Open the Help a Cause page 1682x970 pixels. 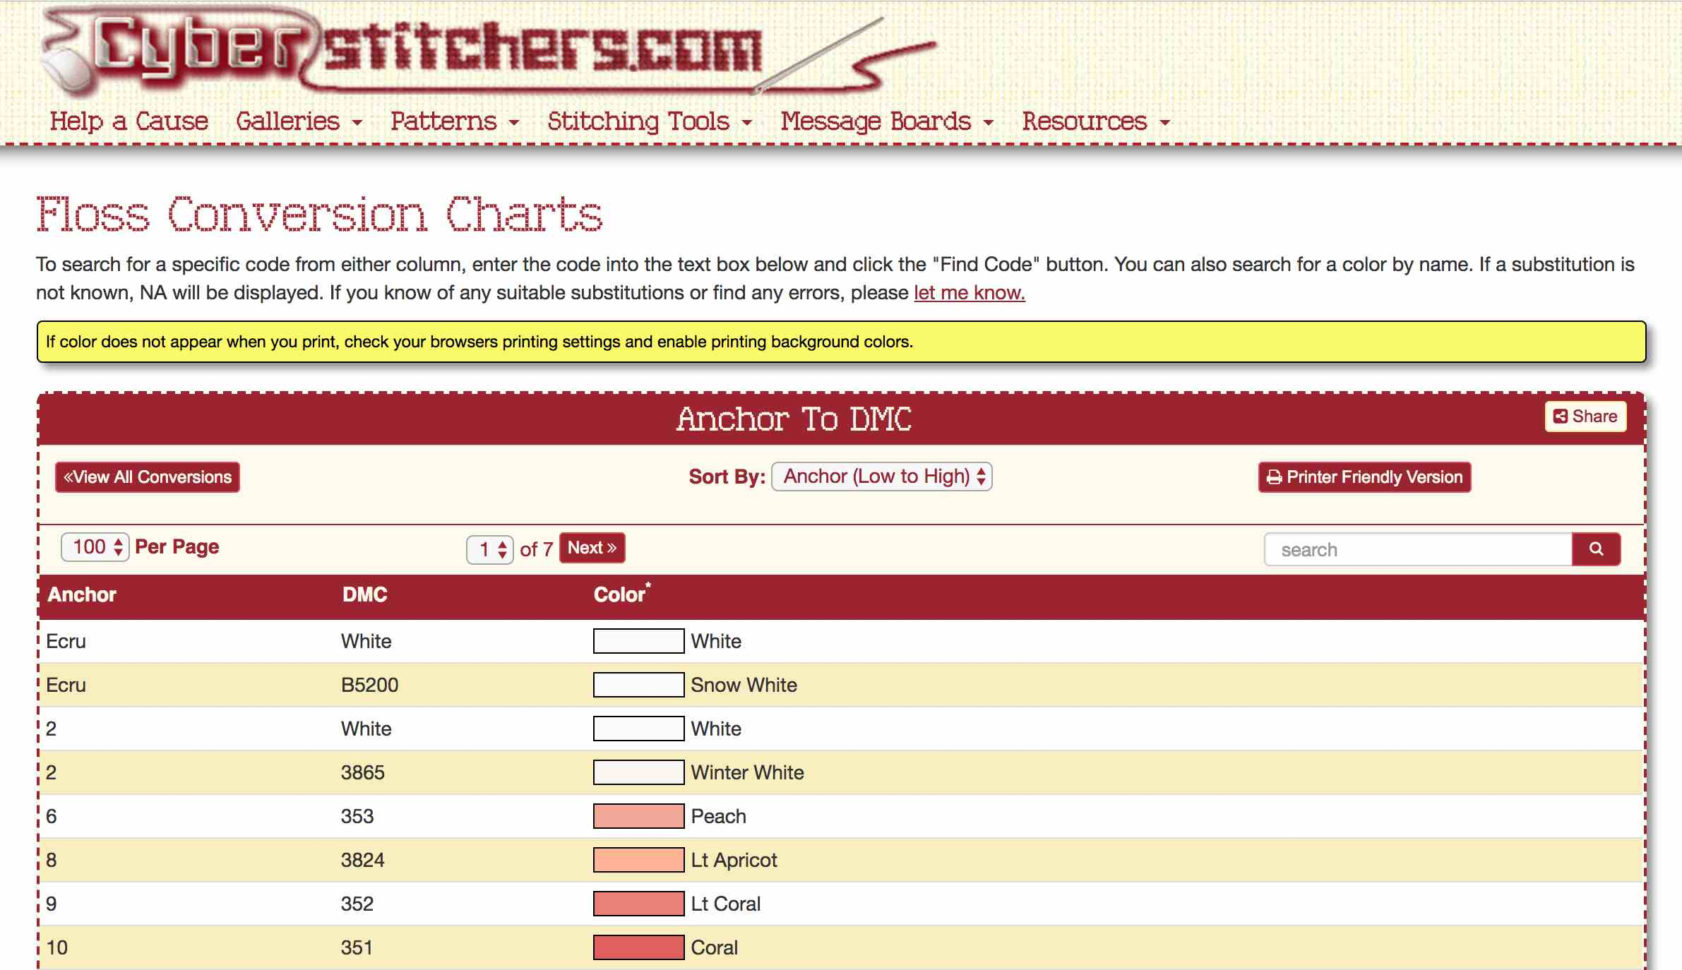coord(129,121)
